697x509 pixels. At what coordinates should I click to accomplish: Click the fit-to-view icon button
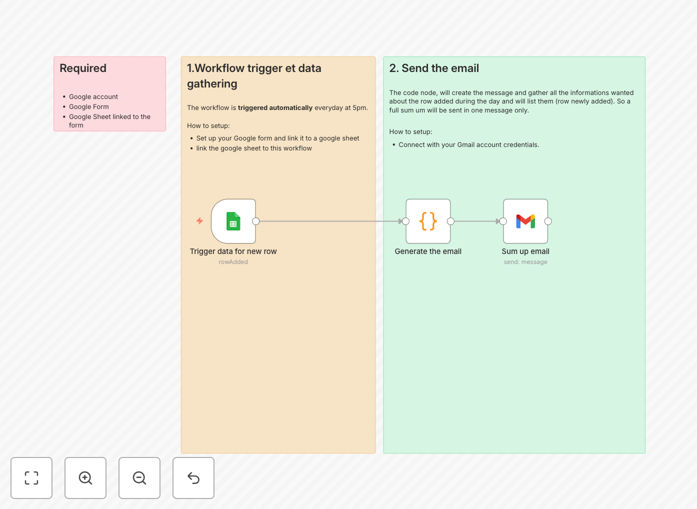(x=32, y=478)
